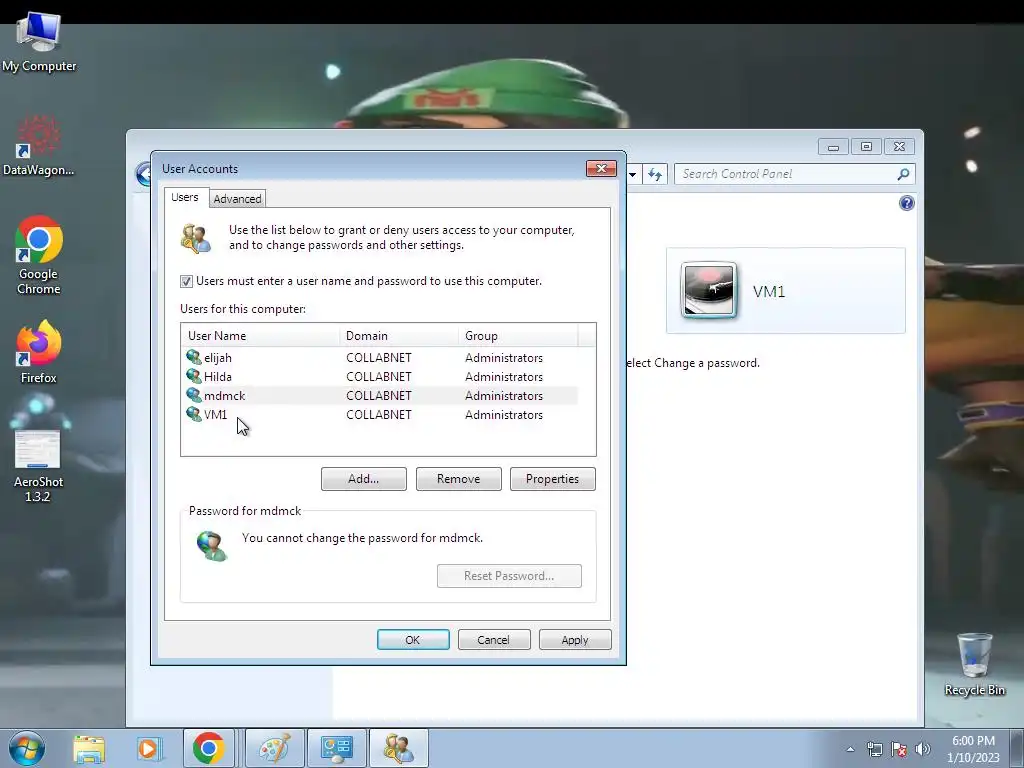Click the Apply button
Screen dimensions: 1024x768
pos(575,640)
